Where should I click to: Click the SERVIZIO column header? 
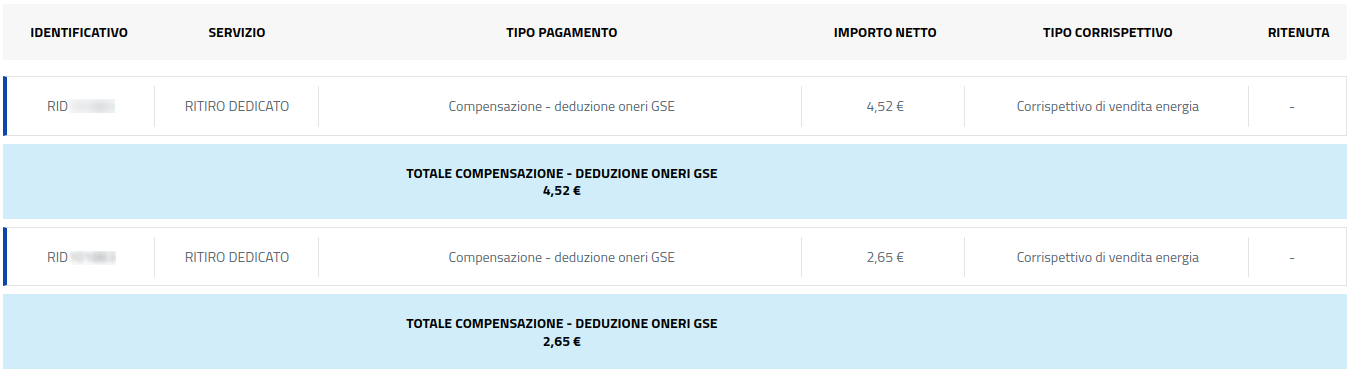tap(237, 33)
